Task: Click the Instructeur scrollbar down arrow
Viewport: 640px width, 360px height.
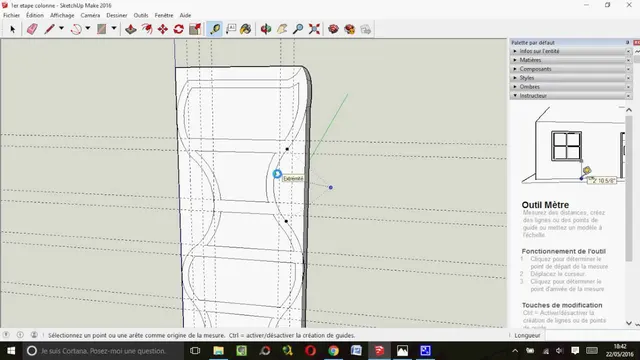Action: (629, 323)
